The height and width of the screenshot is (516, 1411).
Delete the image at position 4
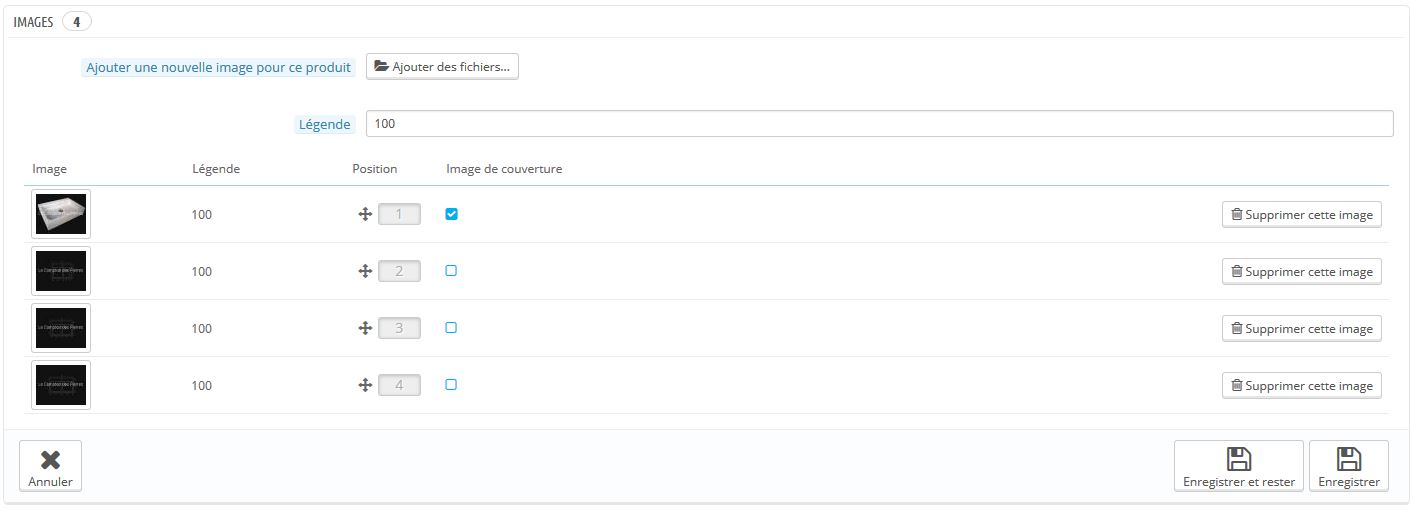[x=1301, y=385]
